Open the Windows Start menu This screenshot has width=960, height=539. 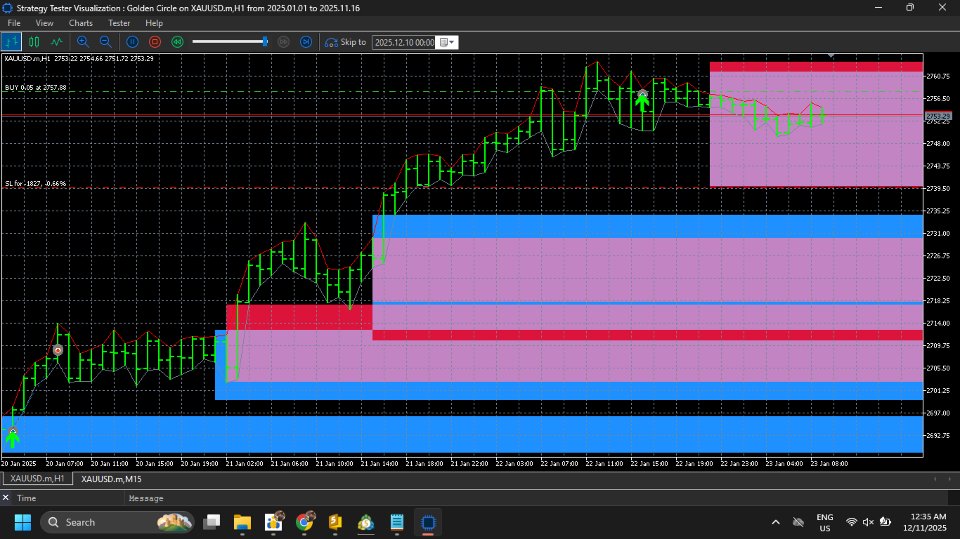23,522
